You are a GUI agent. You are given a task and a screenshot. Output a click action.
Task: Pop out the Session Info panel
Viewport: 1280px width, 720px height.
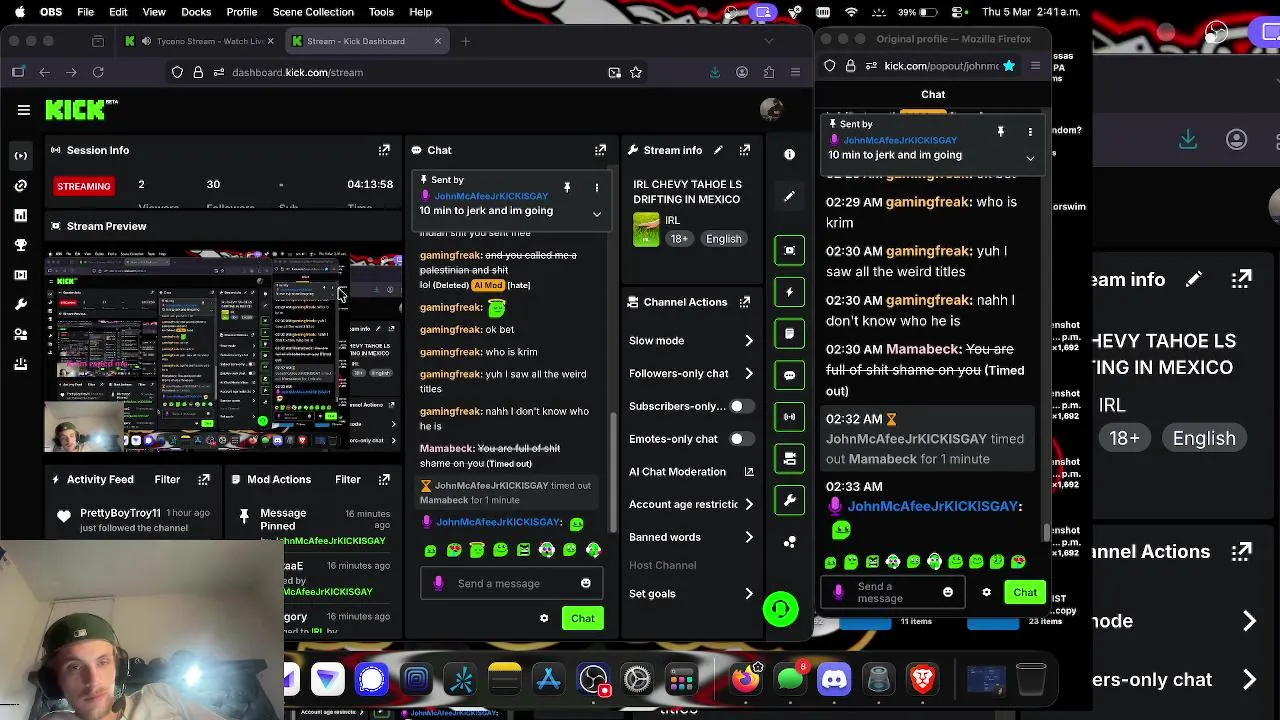coord(384,150)
